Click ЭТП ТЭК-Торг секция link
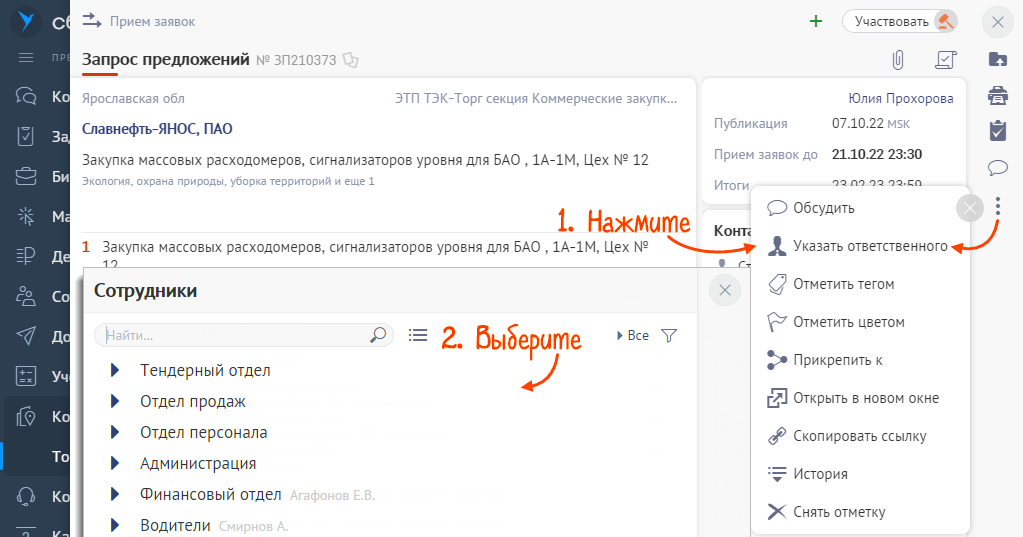The width and height of the screenshot is (1023, 537). pyautogui.click(x=536, y=99)
